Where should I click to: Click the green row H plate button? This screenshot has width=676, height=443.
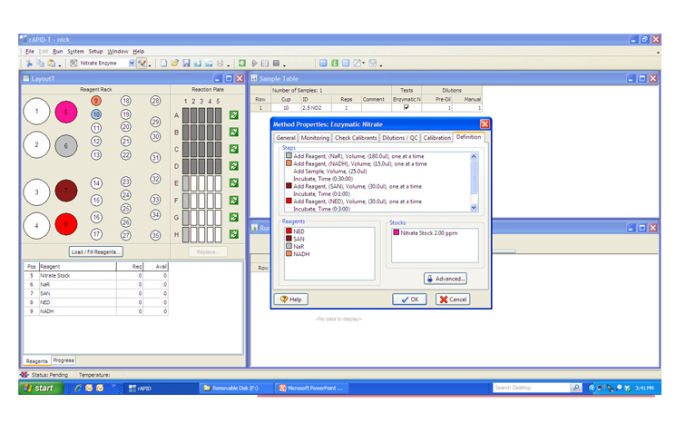pyautogui.click(x=233, y=235)
